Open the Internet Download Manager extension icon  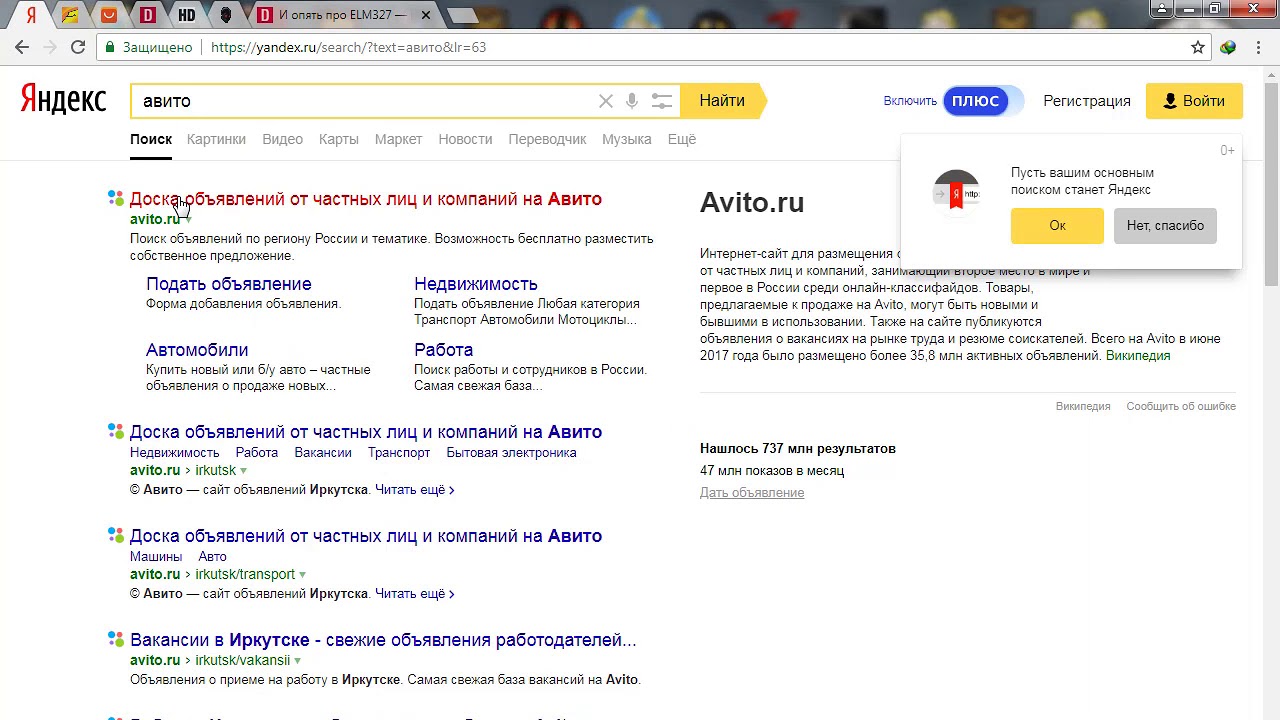tap(1228, 47)
